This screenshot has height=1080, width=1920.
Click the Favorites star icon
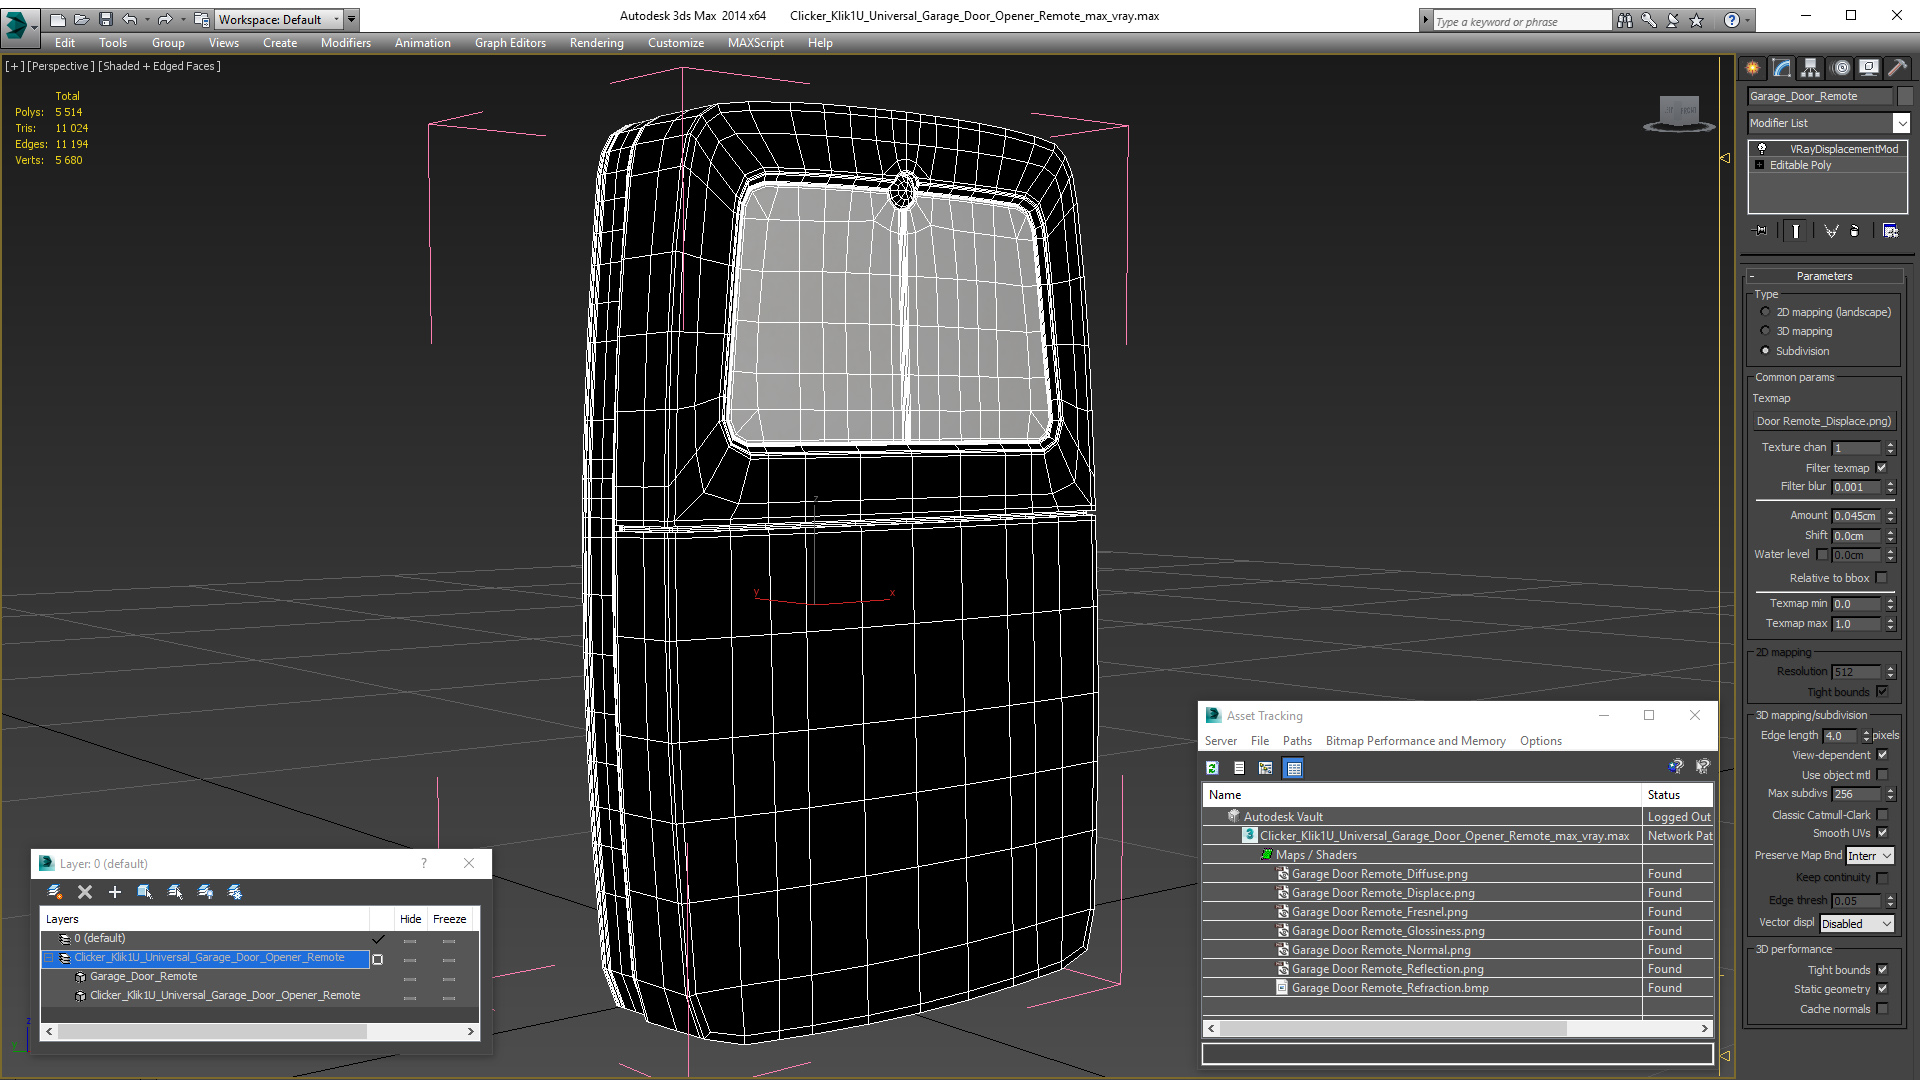1697,20
